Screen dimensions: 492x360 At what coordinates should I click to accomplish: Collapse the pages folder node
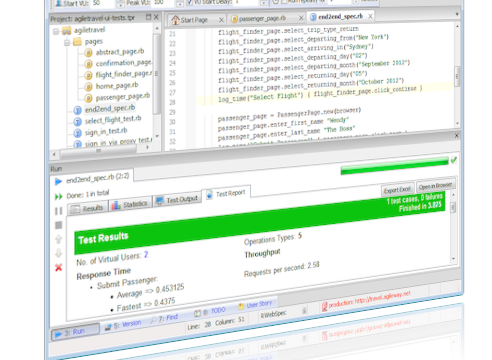pos(67,42)
